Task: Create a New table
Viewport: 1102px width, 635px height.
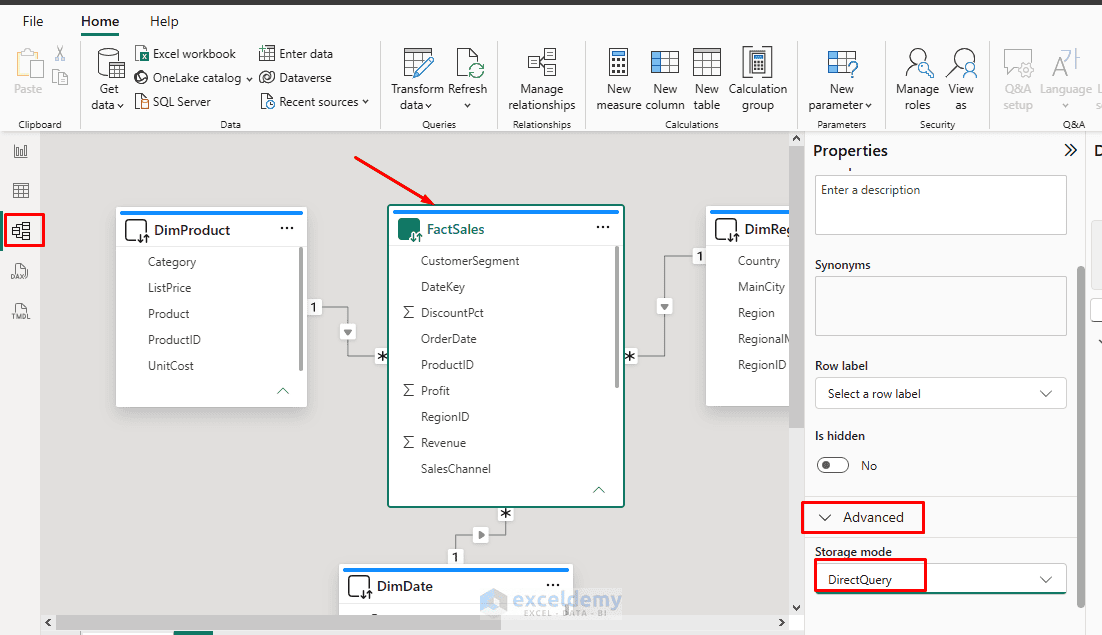Action: (x=706, y=79)
